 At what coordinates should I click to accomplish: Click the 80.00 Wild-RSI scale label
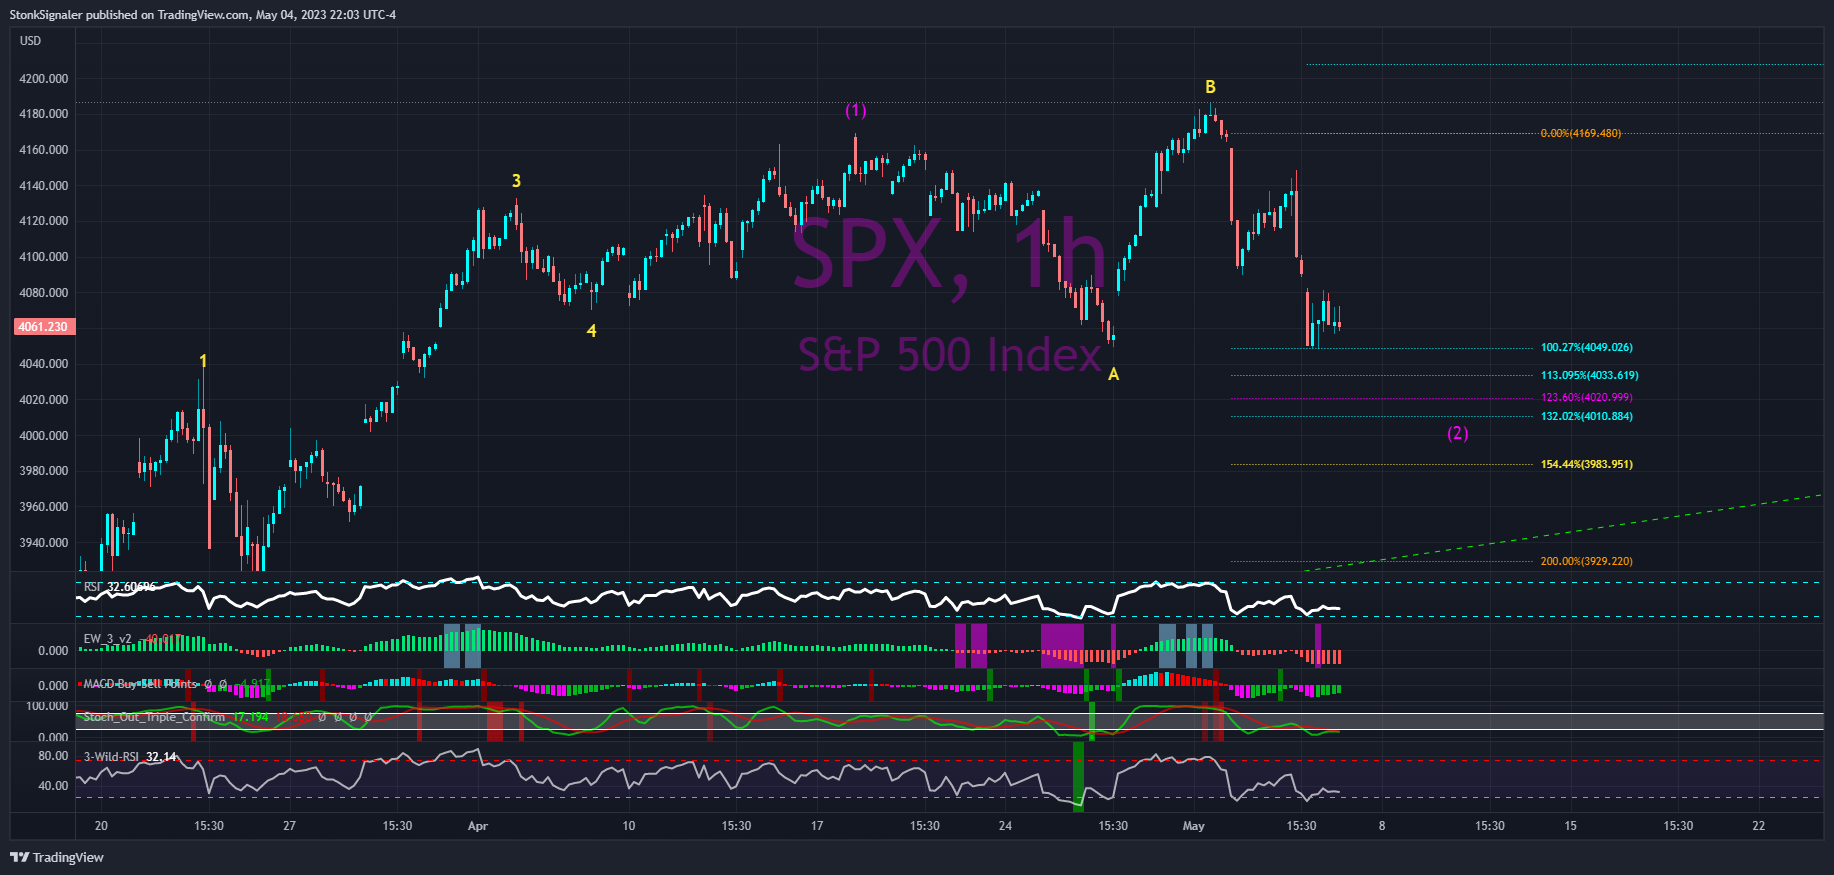[54, 756]
